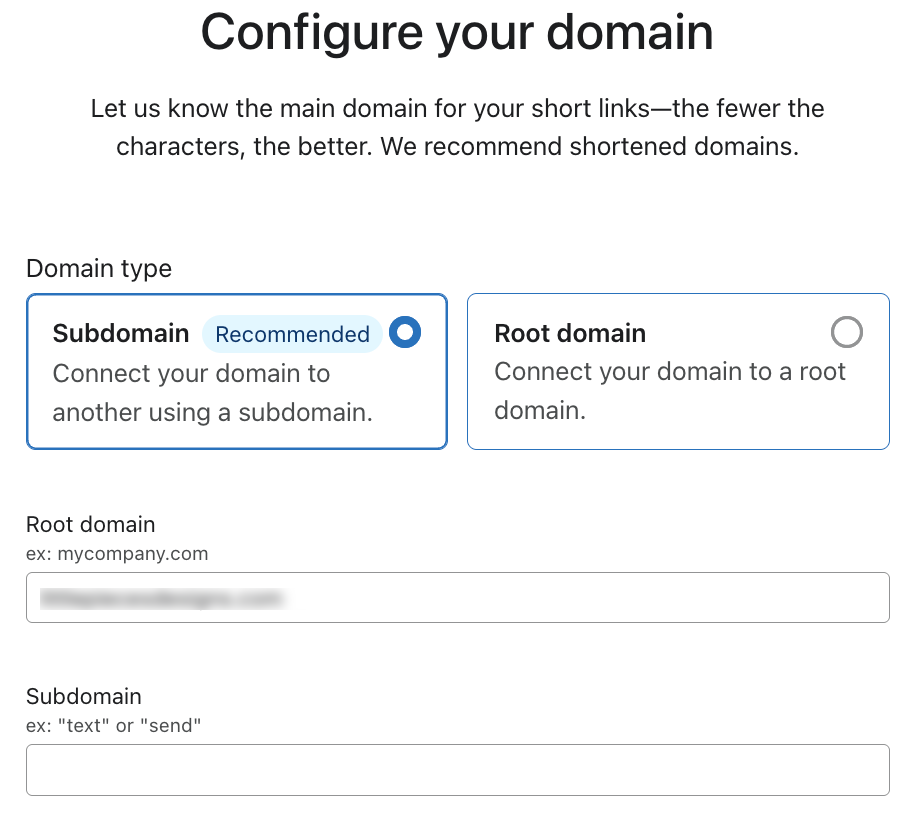Click "Connect your domain to a root" description

(670, 372)
